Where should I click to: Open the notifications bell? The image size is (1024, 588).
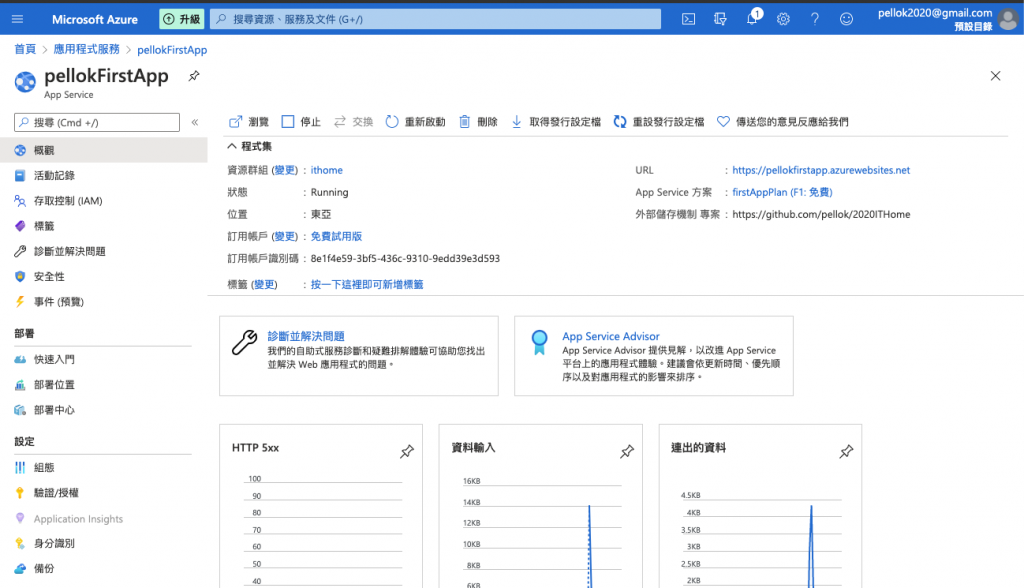[x=752, y=18]
